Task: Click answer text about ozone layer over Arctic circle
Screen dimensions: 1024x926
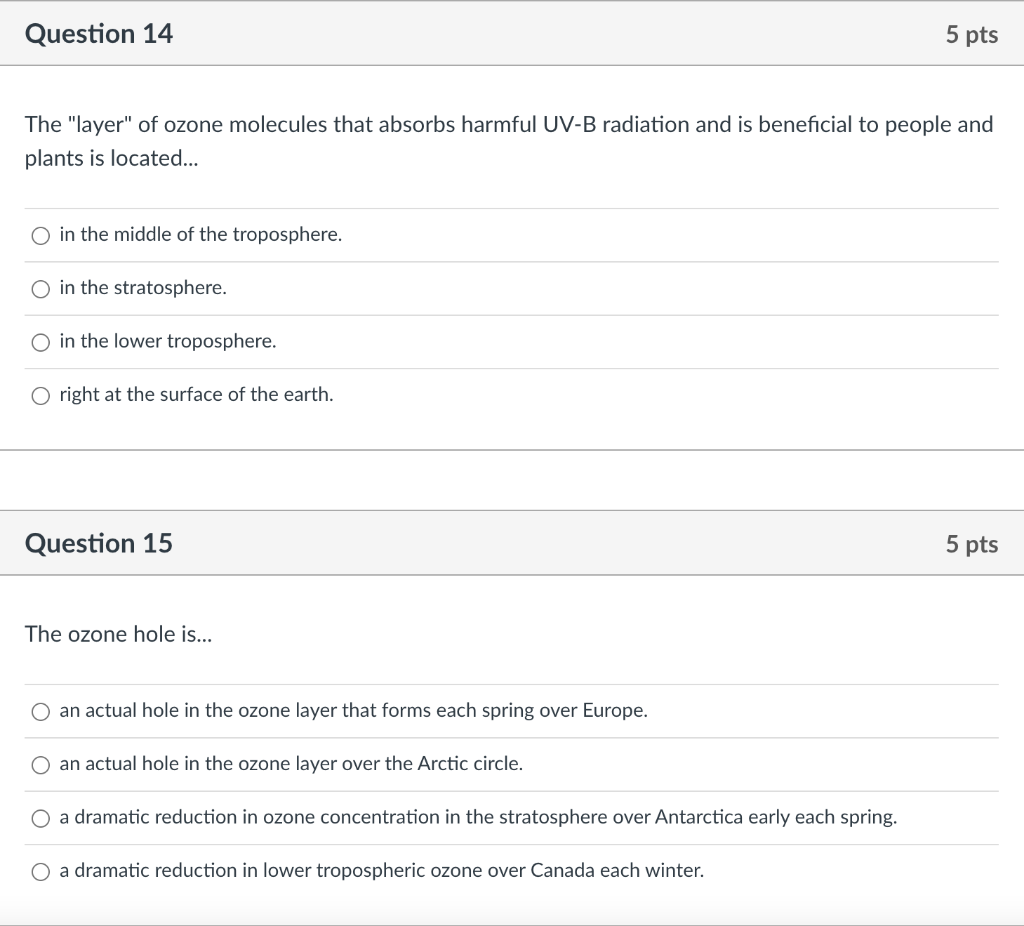Action: (291, 763)
